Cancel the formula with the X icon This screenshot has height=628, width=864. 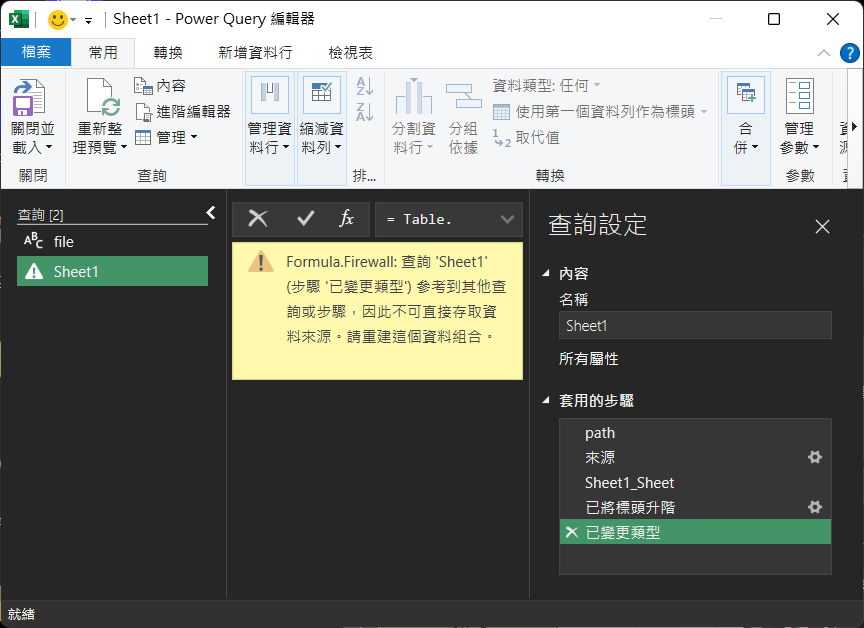(258, 219)
